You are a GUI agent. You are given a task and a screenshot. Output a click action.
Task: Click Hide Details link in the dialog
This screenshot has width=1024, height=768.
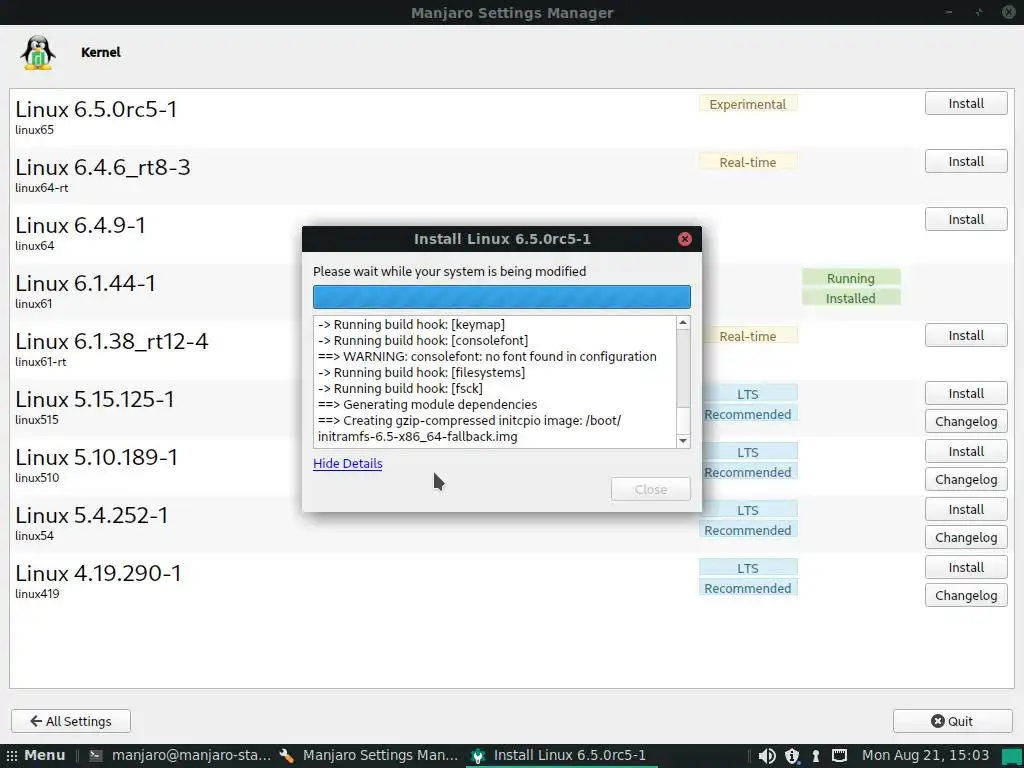coord(347,464)
